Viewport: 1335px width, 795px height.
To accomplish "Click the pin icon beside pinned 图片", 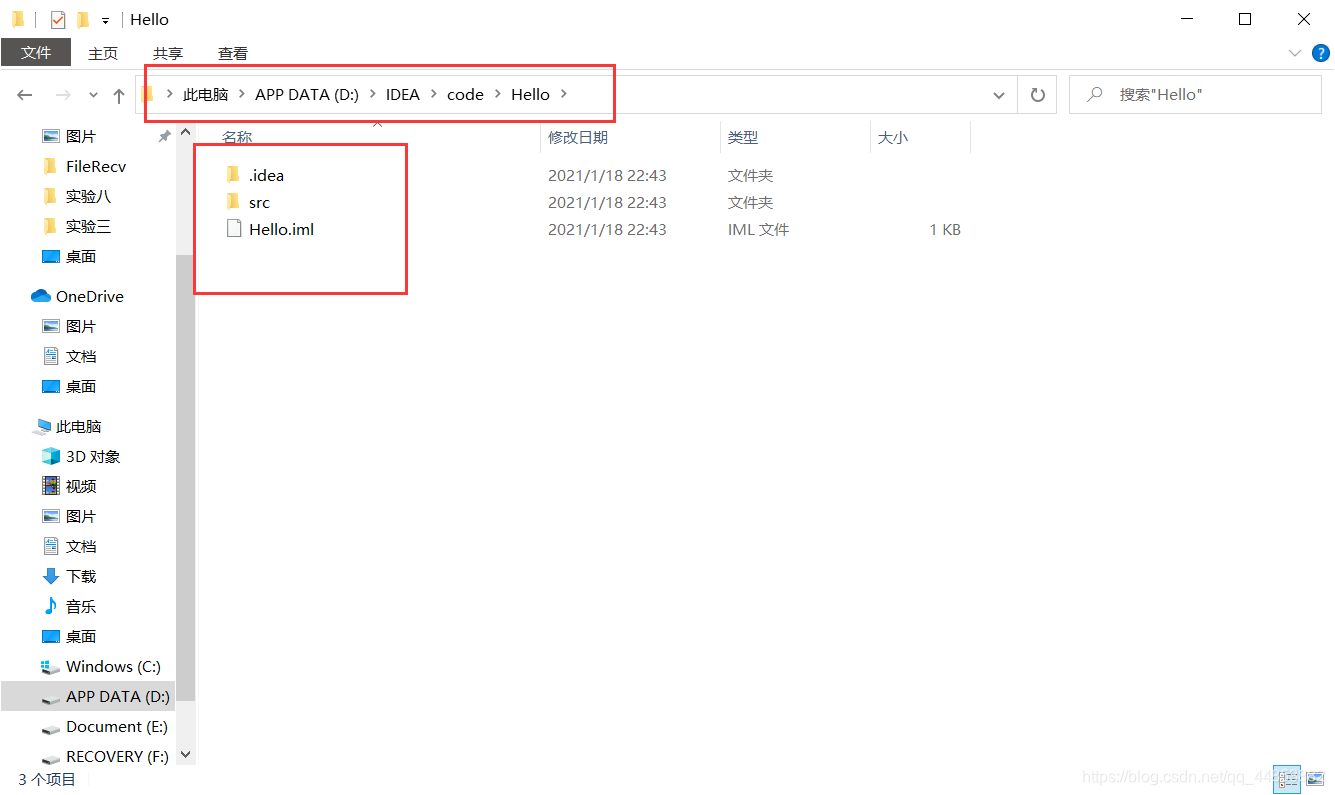I will tap(164, 136).
